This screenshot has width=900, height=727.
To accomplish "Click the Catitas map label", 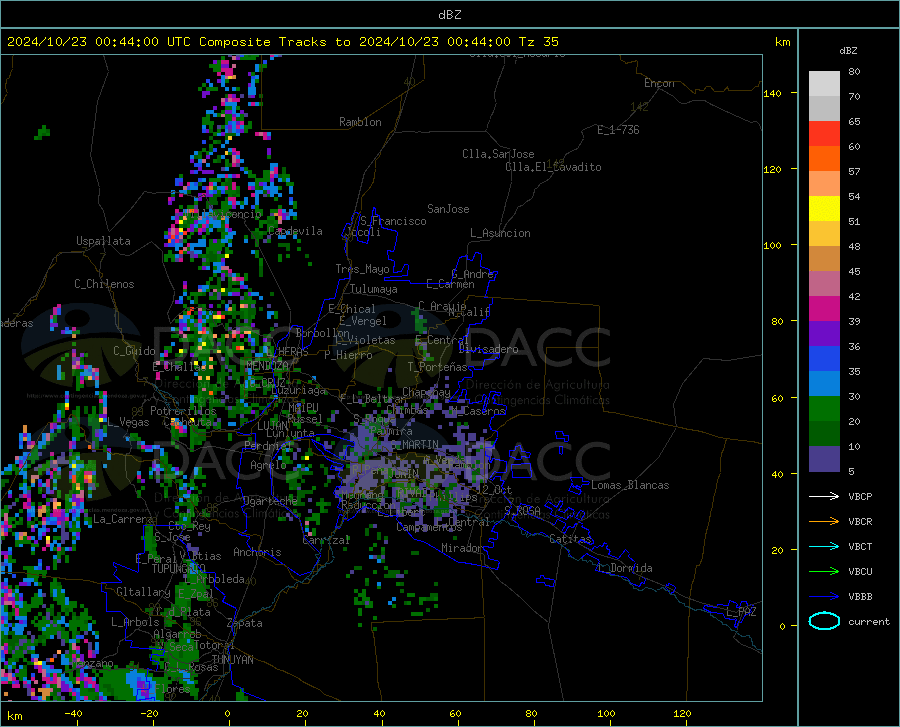I will [570, 539].
